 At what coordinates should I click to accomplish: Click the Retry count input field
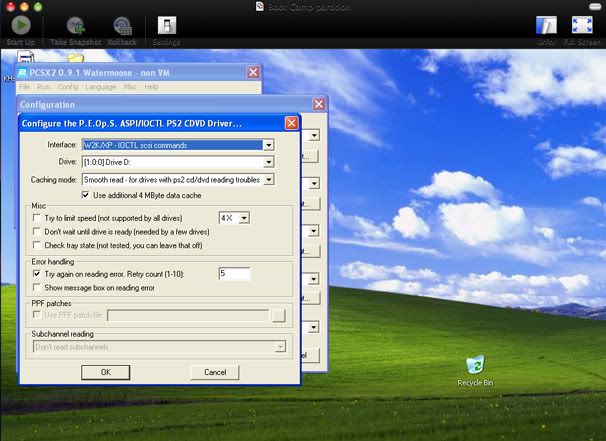[x=235, y=274]
